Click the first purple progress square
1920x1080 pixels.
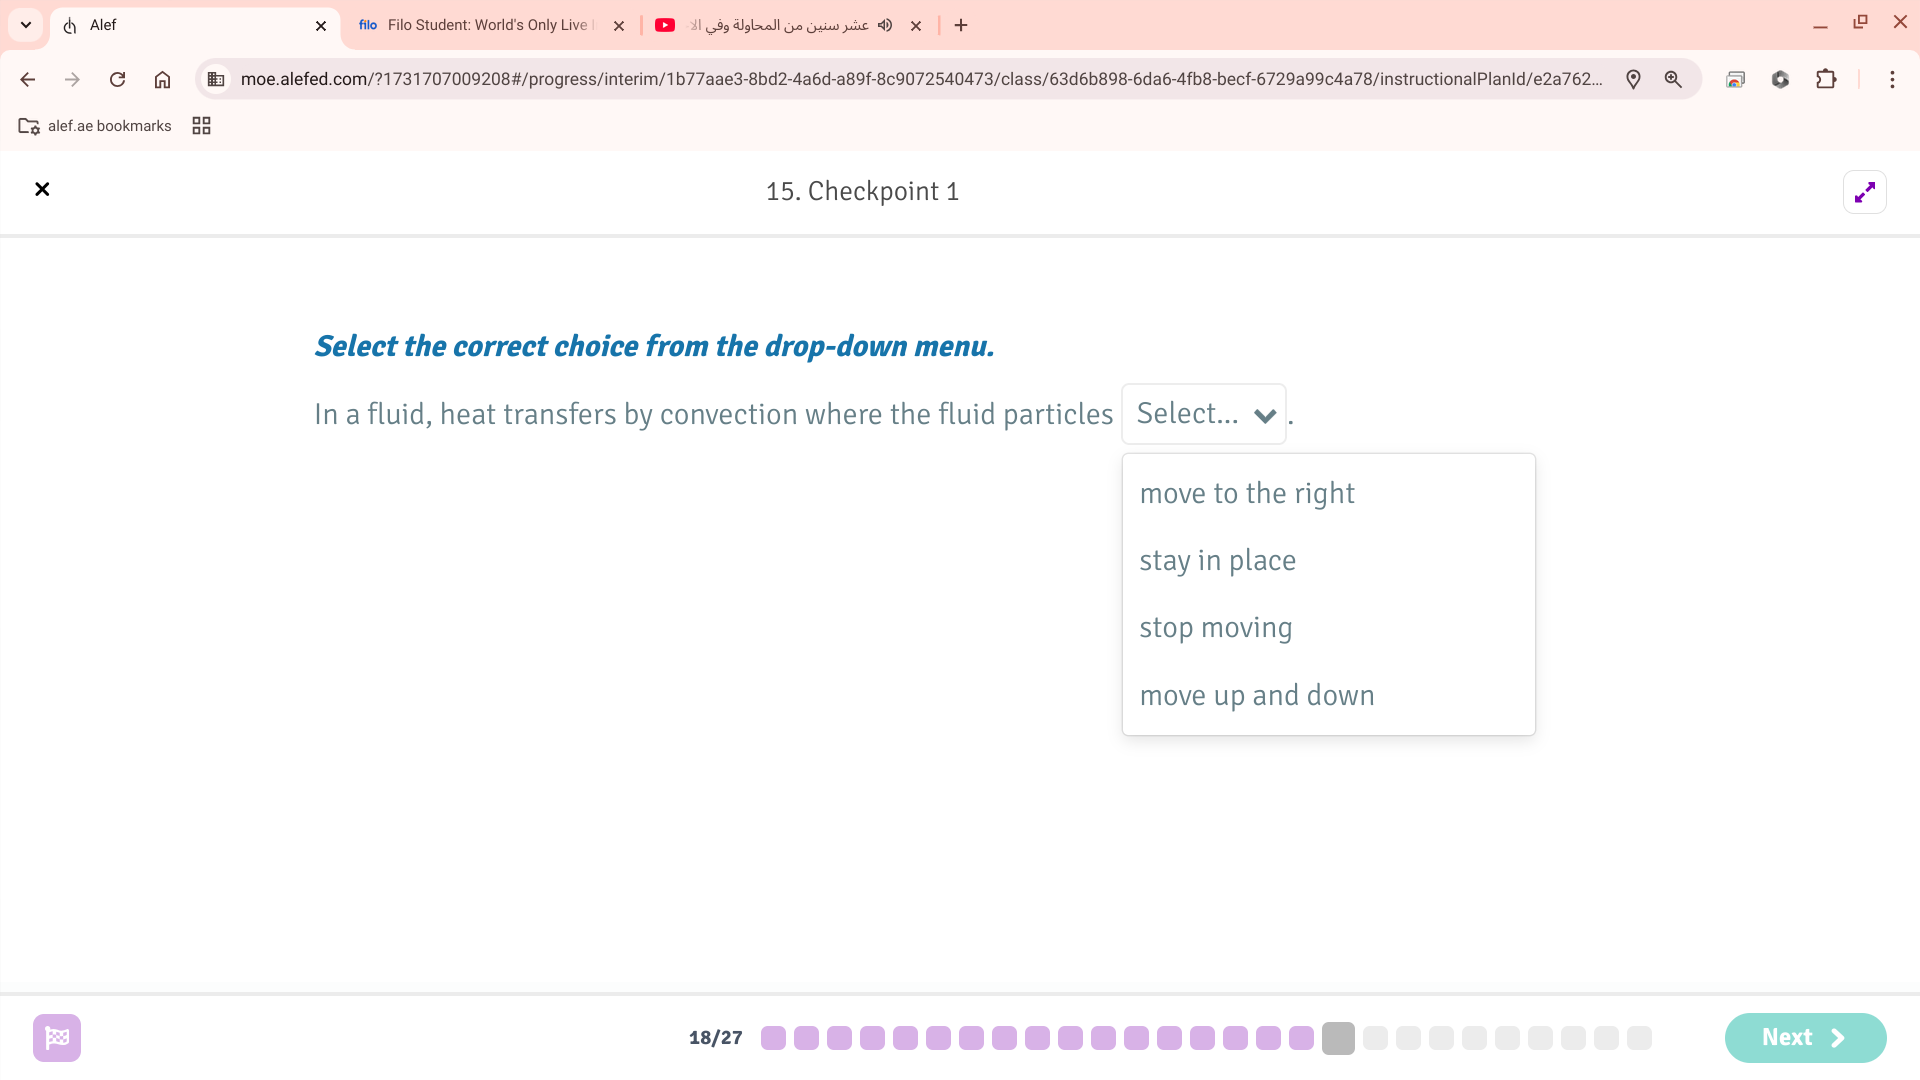[x=773, y=1038]
